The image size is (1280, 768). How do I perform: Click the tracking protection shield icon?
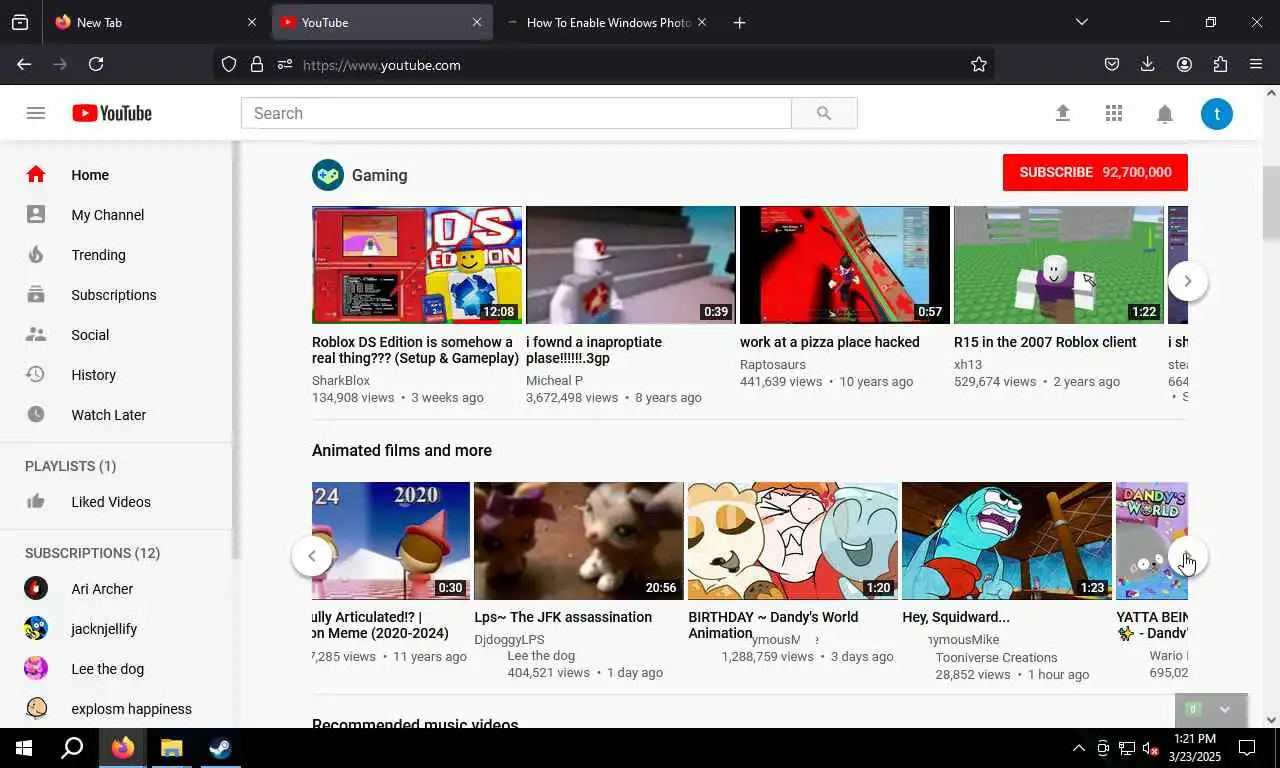229,64
